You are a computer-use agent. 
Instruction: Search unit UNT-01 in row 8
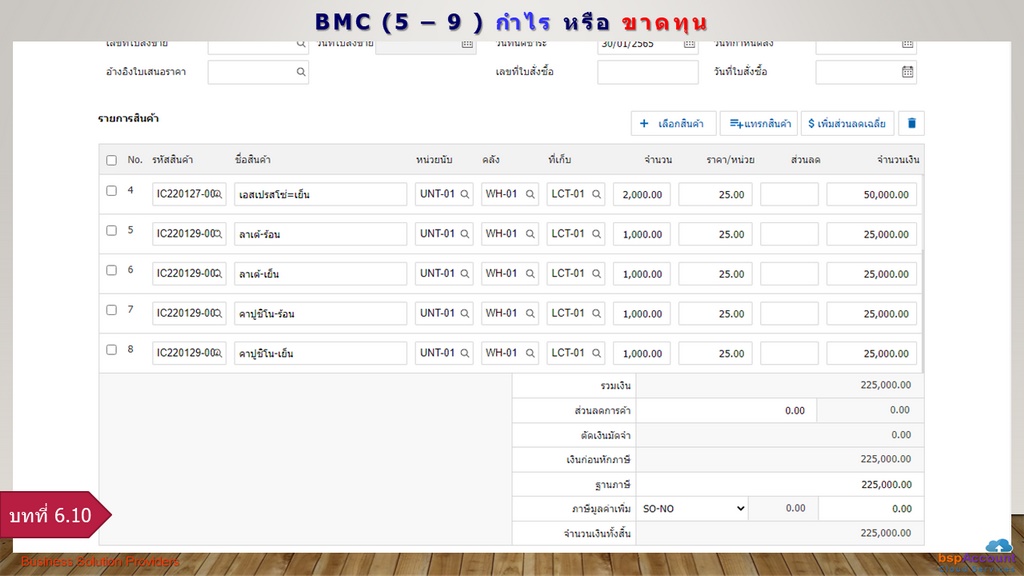click(x=464, y=353)
